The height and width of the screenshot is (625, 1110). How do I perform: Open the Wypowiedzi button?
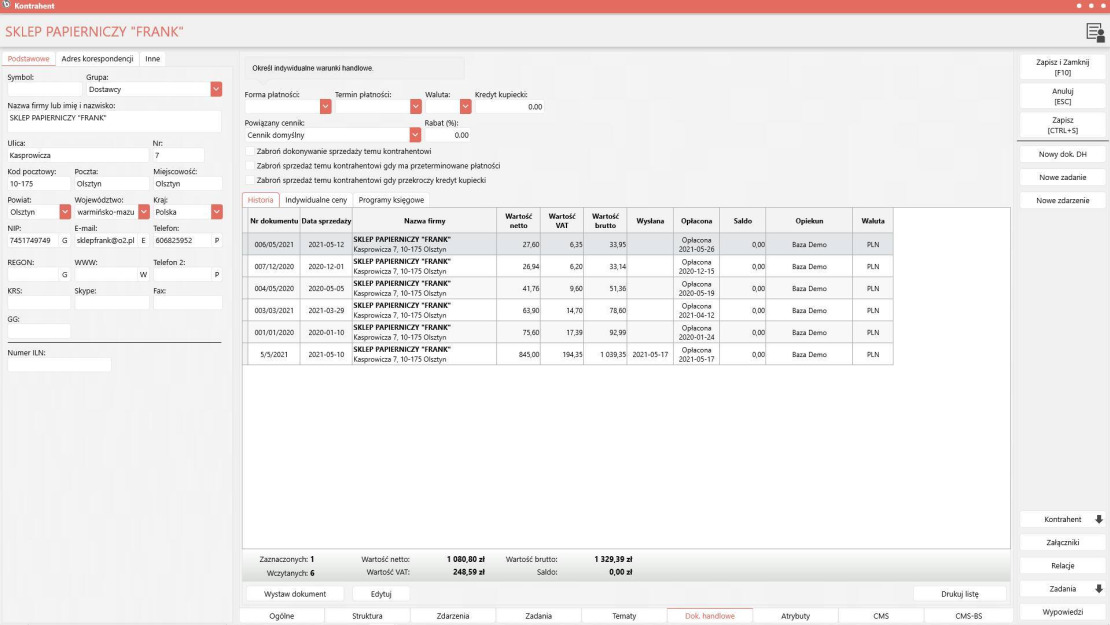1063,612
